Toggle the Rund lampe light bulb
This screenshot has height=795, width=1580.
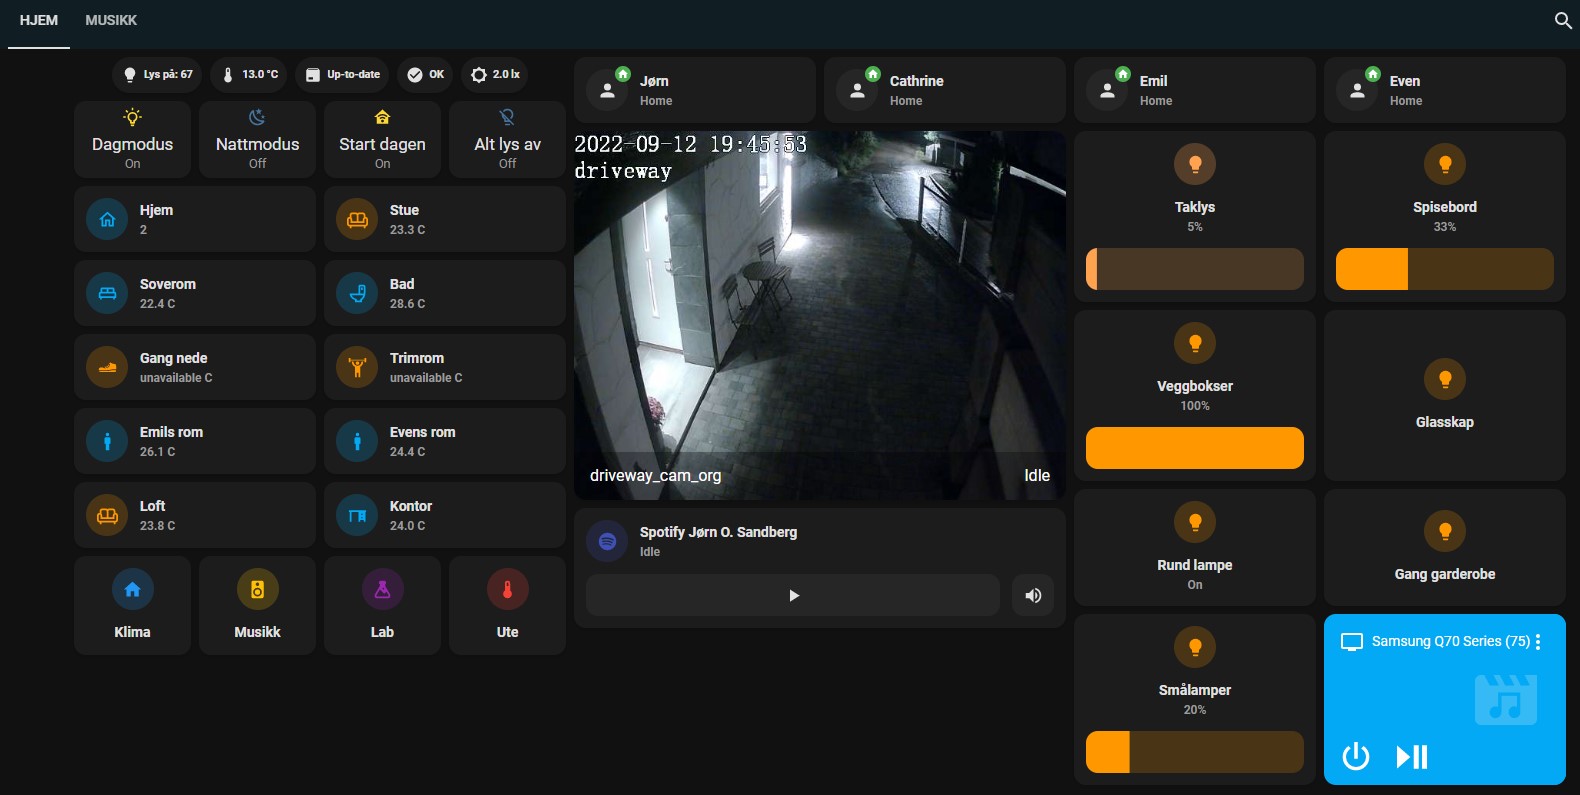1195,522
